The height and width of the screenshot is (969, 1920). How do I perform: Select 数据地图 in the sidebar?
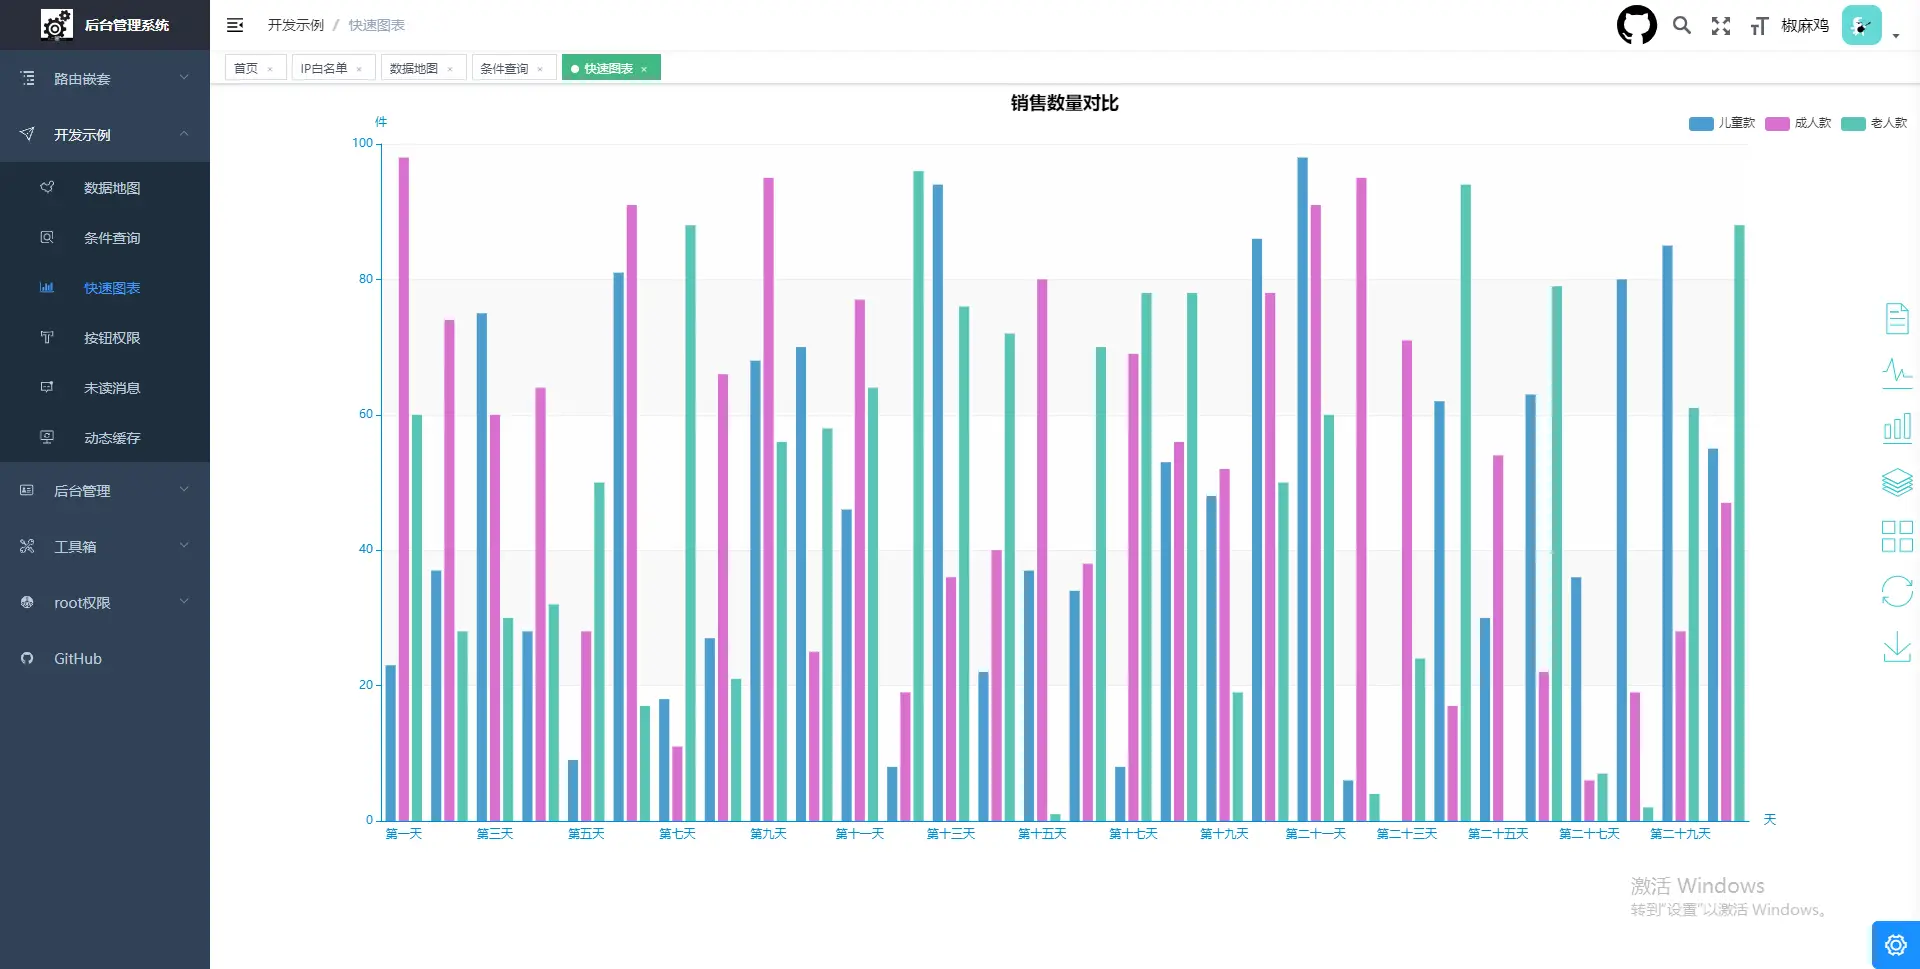pyautogui.click(x=111, y=188)
